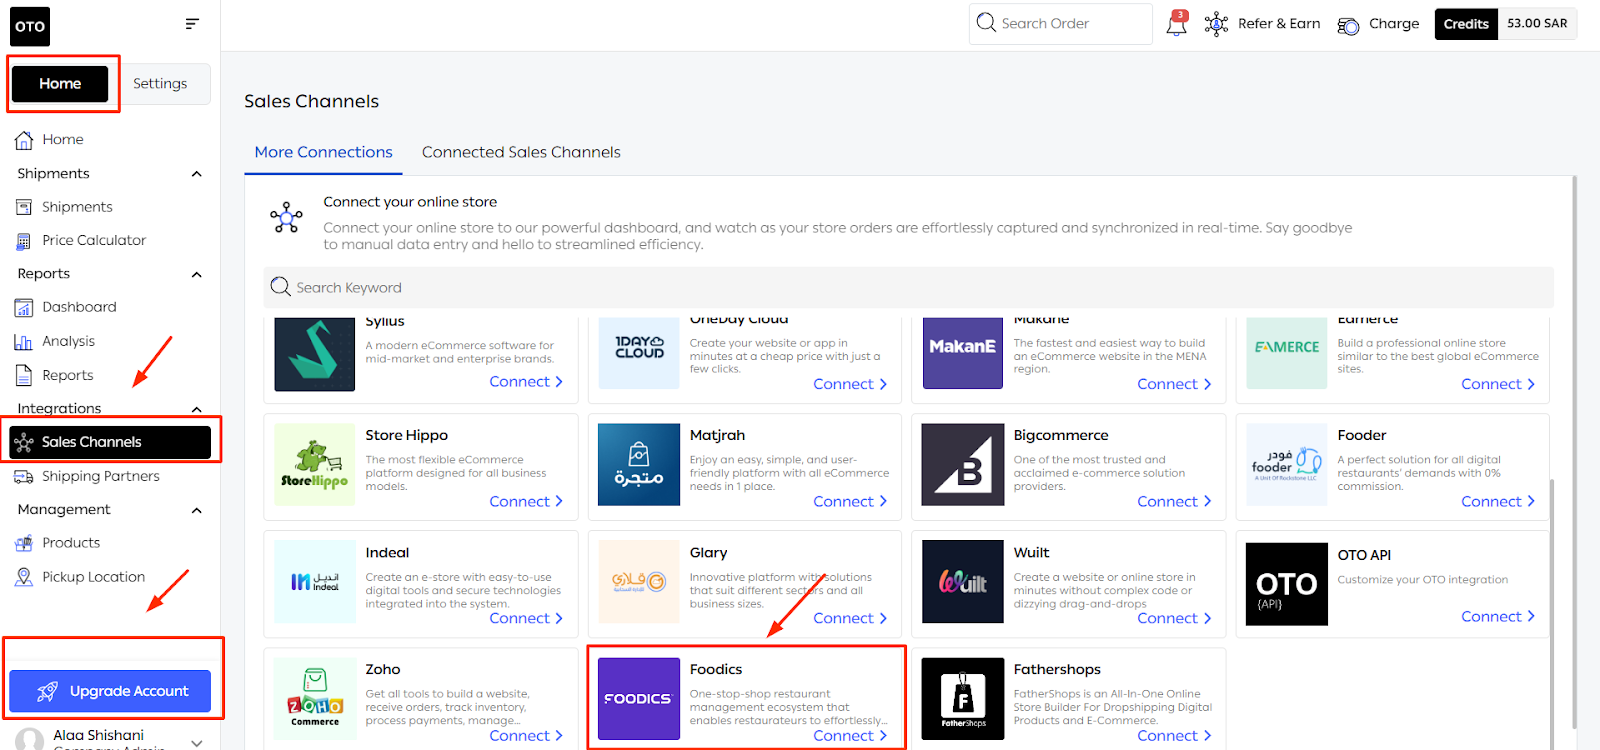The height and width of the screenshot is (750, 1600).
Task: Click the Fathershops logo
Action: [963, 698]
